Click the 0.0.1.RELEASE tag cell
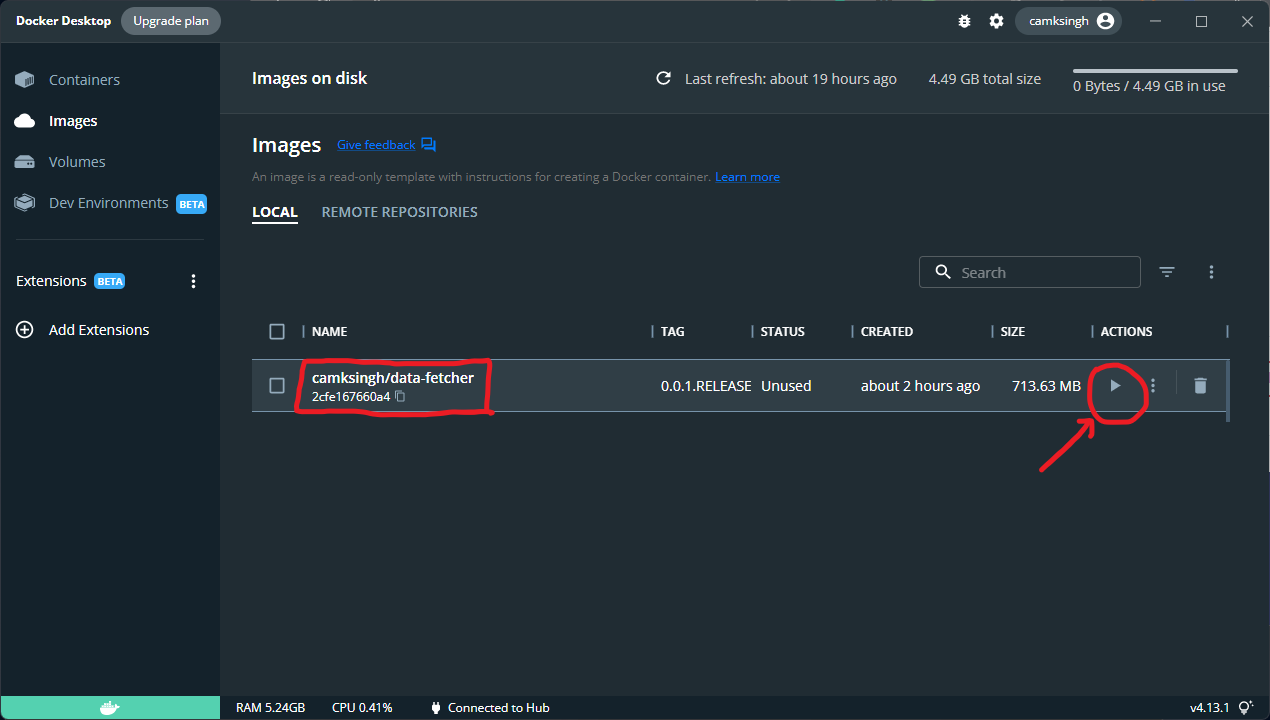 click(x=706, y=386)
